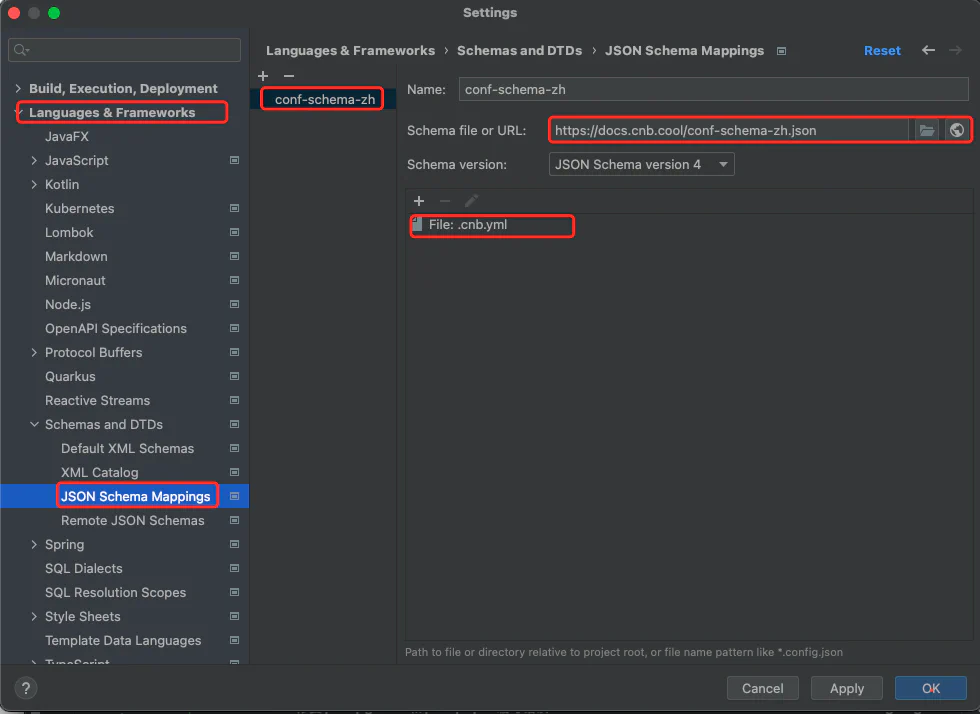Focus the settings search box
980x714 pixels.
click(125, 50)
